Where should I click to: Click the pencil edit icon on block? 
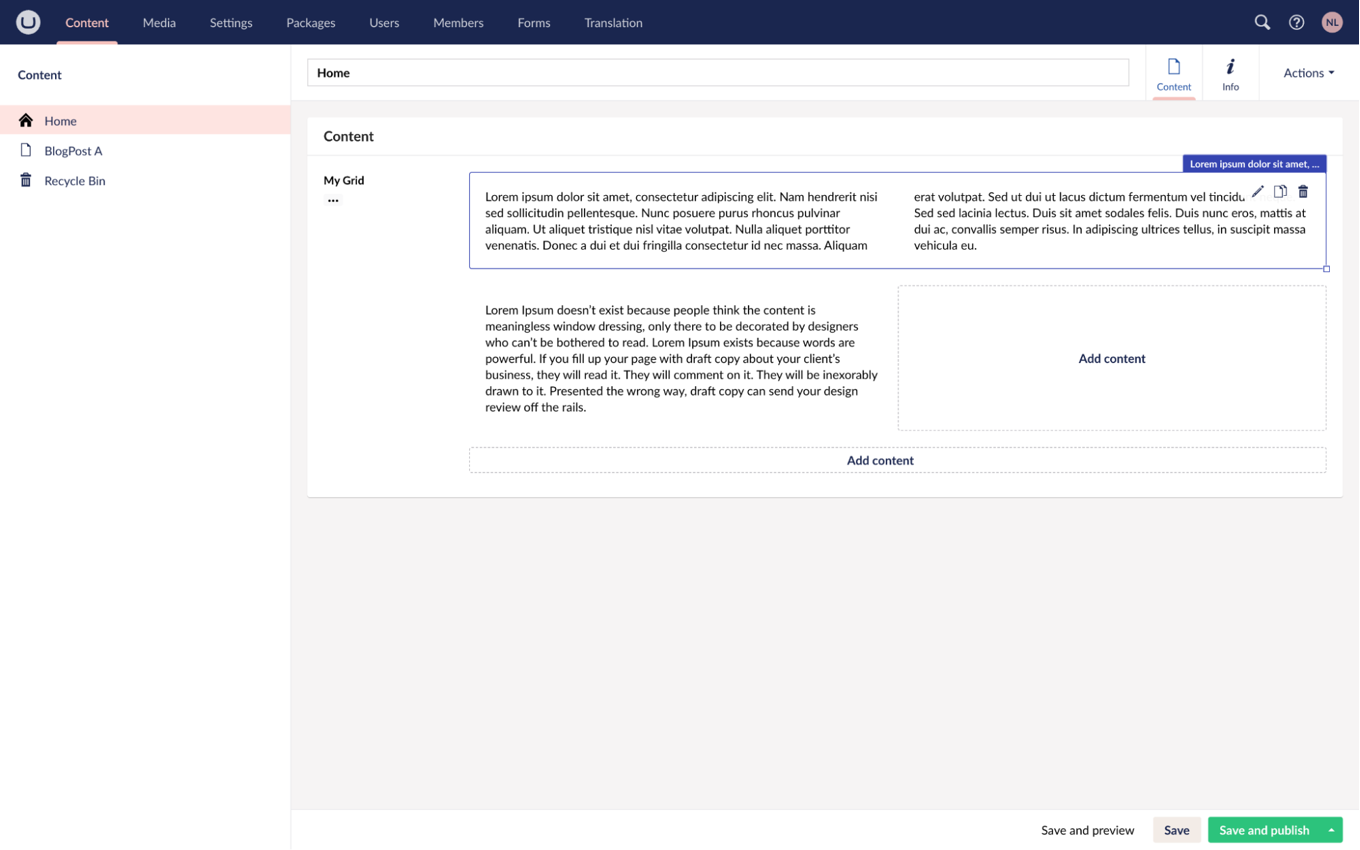pos(1258,191)
